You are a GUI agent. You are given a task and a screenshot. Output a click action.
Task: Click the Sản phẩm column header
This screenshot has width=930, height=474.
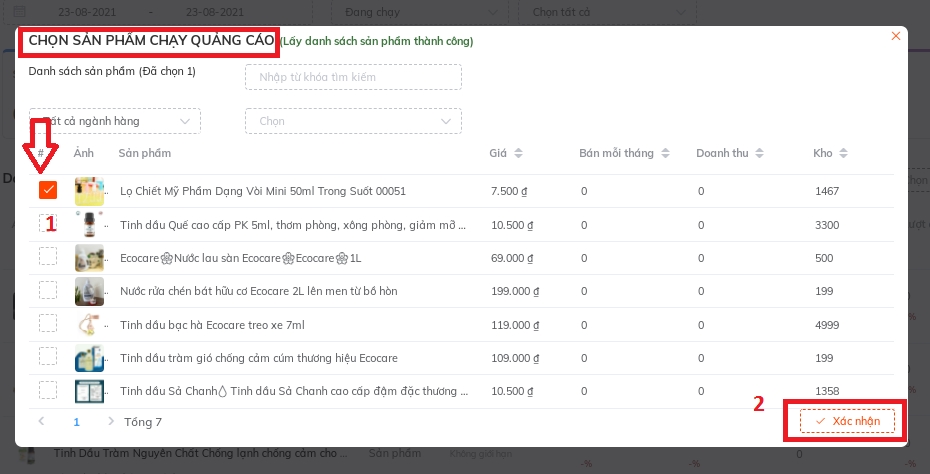pos(145,153)
